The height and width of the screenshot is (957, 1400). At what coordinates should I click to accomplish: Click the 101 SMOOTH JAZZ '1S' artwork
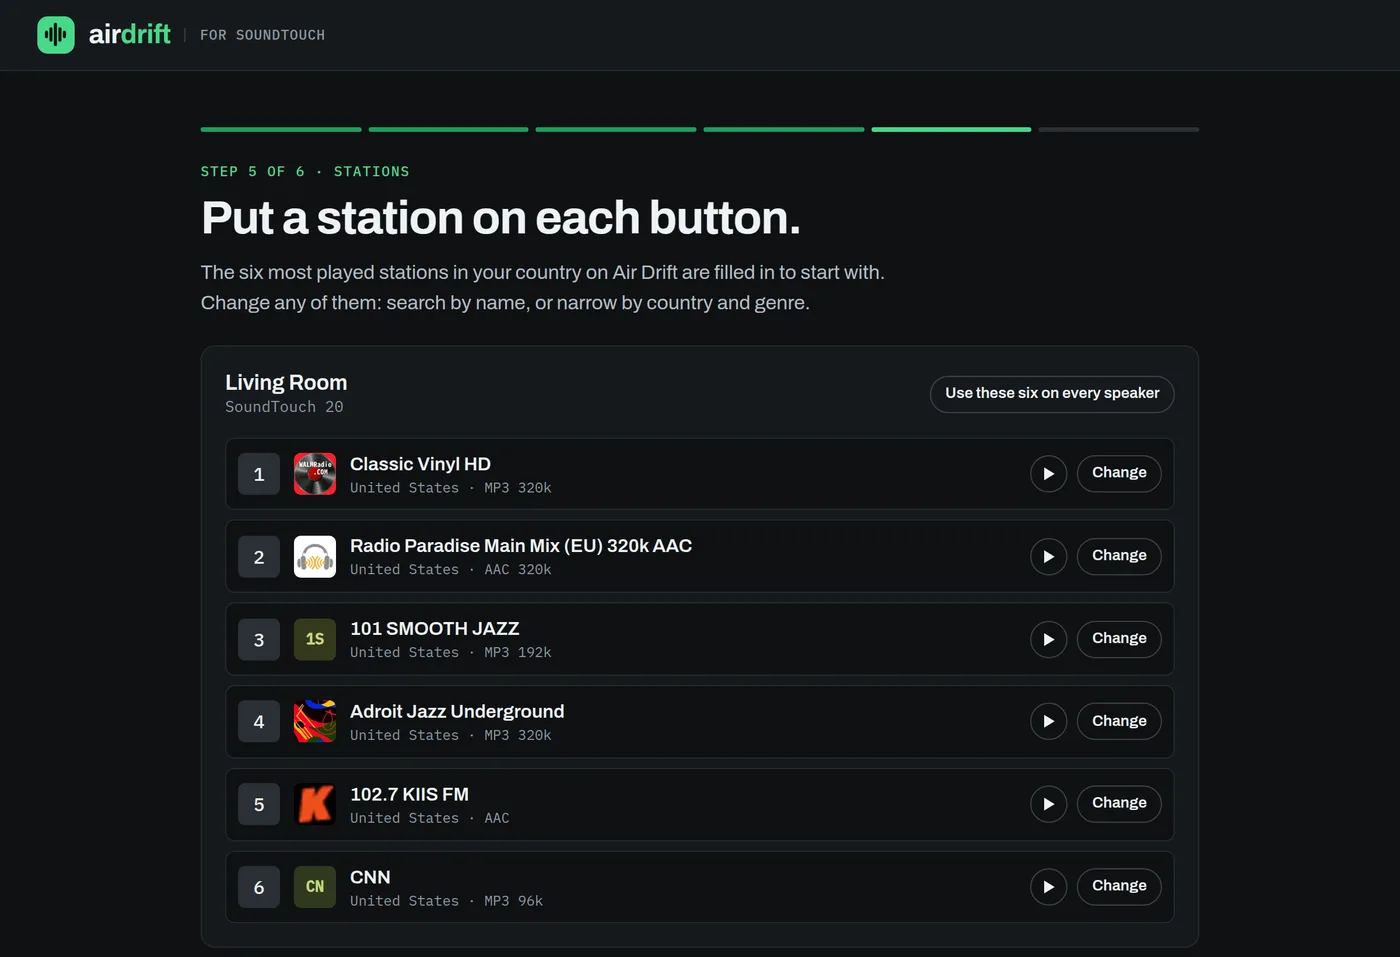[x=315, y=639]
